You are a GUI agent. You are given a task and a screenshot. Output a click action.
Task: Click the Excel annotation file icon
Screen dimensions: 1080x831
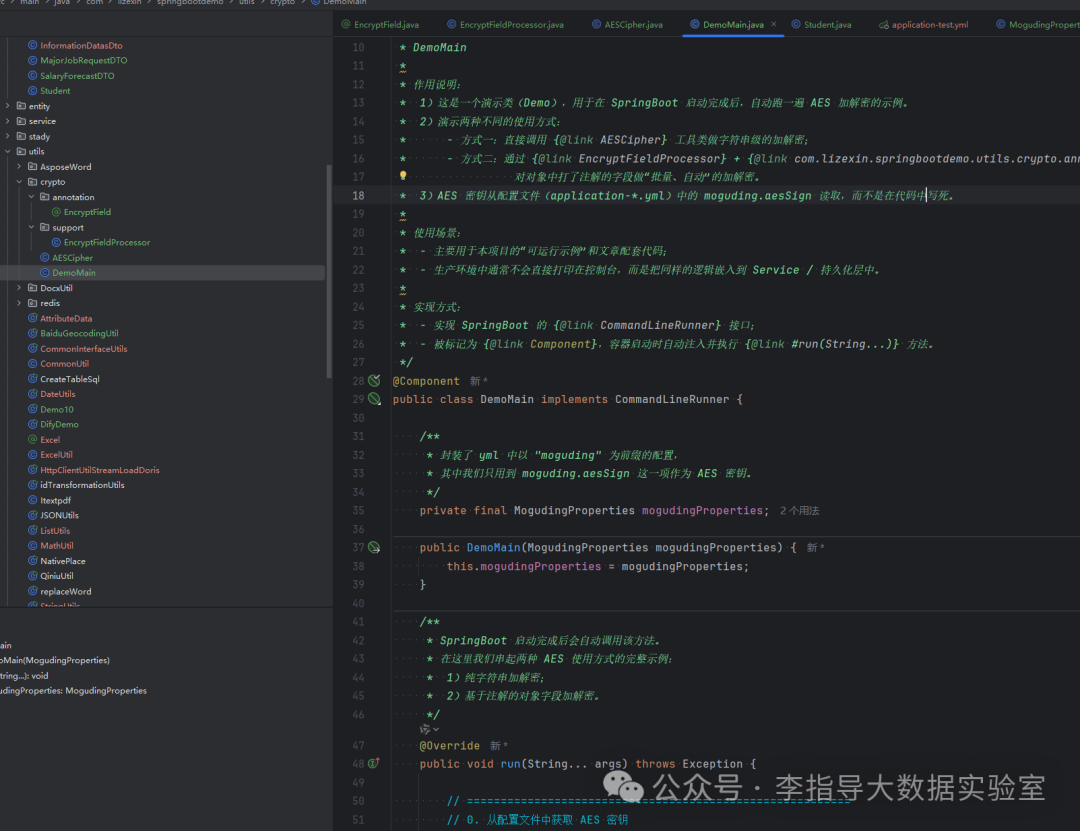pyautogui.click(x=32, y=440)
